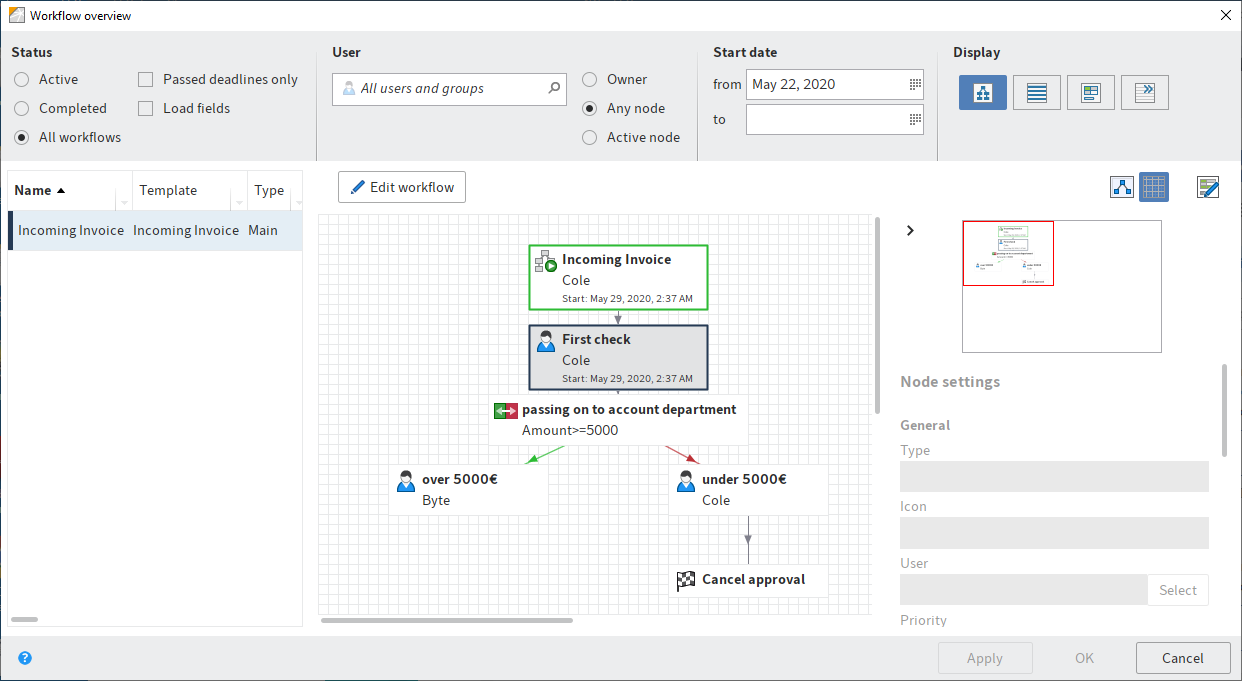The width and height of the screenshot is (1242, 681).
Task: Select the Owner radio button
Action: click(x=590, y=80)
